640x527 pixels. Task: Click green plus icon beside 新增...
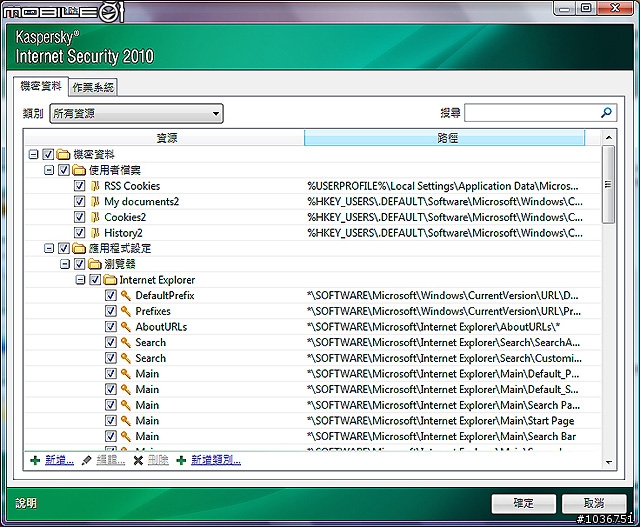click(35, 460)
